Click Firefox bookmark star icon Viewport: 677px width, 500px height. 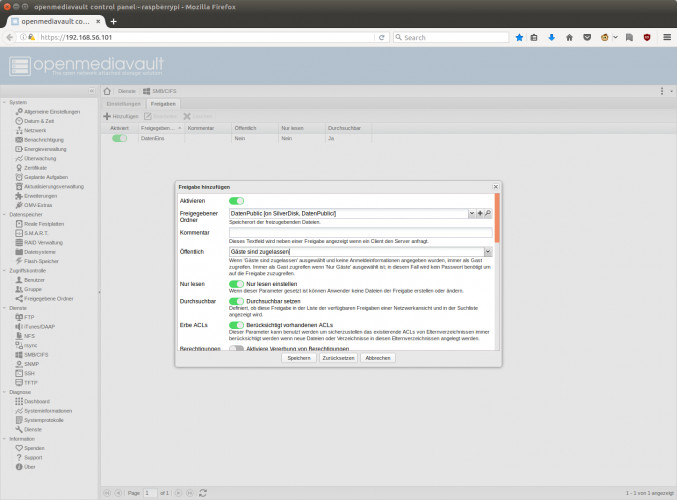[519, 38]
